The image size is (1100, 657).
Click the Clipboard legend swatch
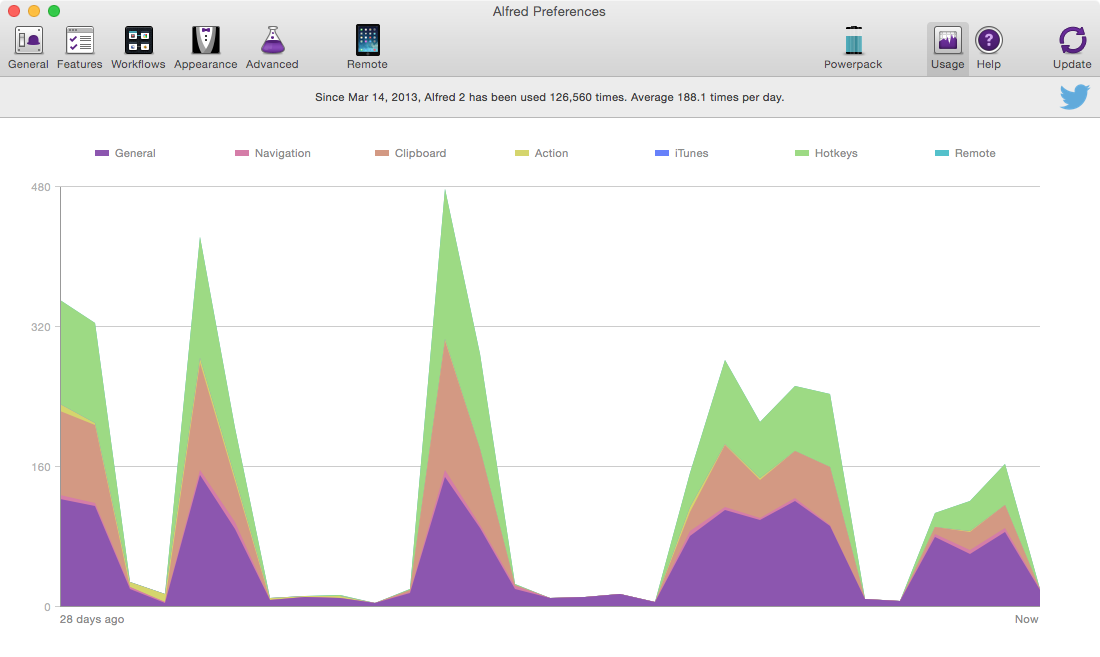tap(382, 153)
